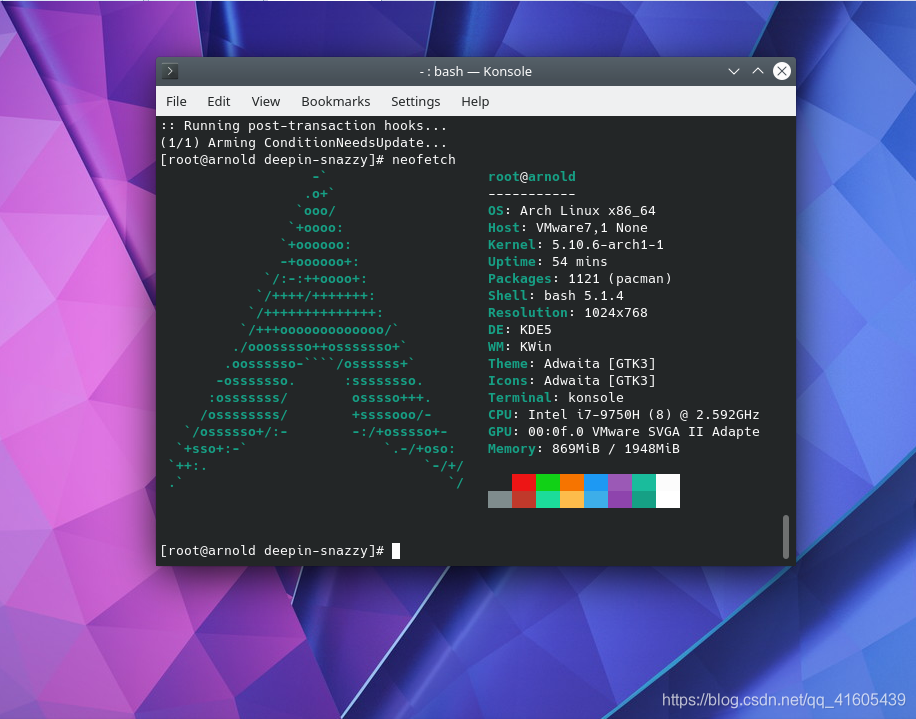Click the 'Memory: 869MiB / 1948MiB' line
Image resolution: width=916 pixels, height=719 pixels.
584,449
